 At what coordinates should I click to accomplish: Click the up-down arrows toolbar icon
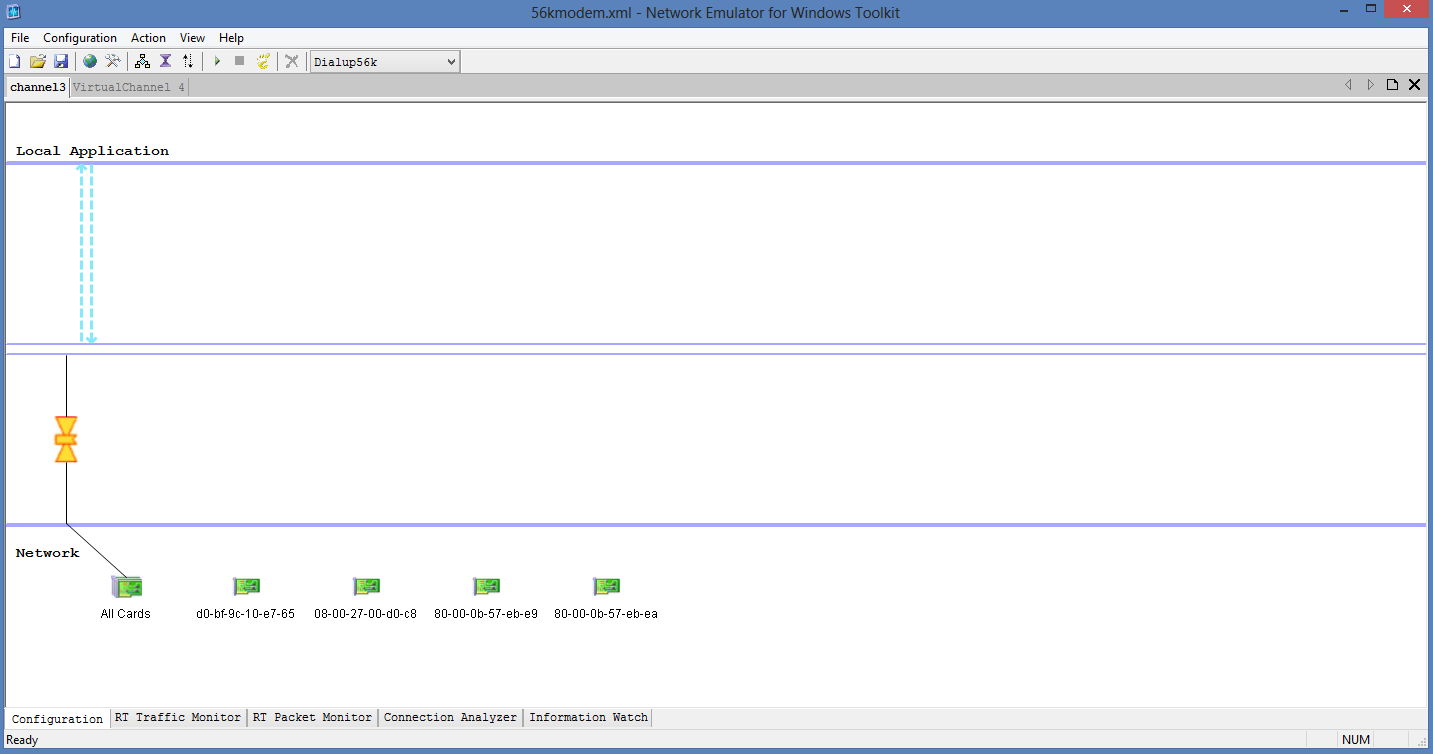(x=188, y=60)
